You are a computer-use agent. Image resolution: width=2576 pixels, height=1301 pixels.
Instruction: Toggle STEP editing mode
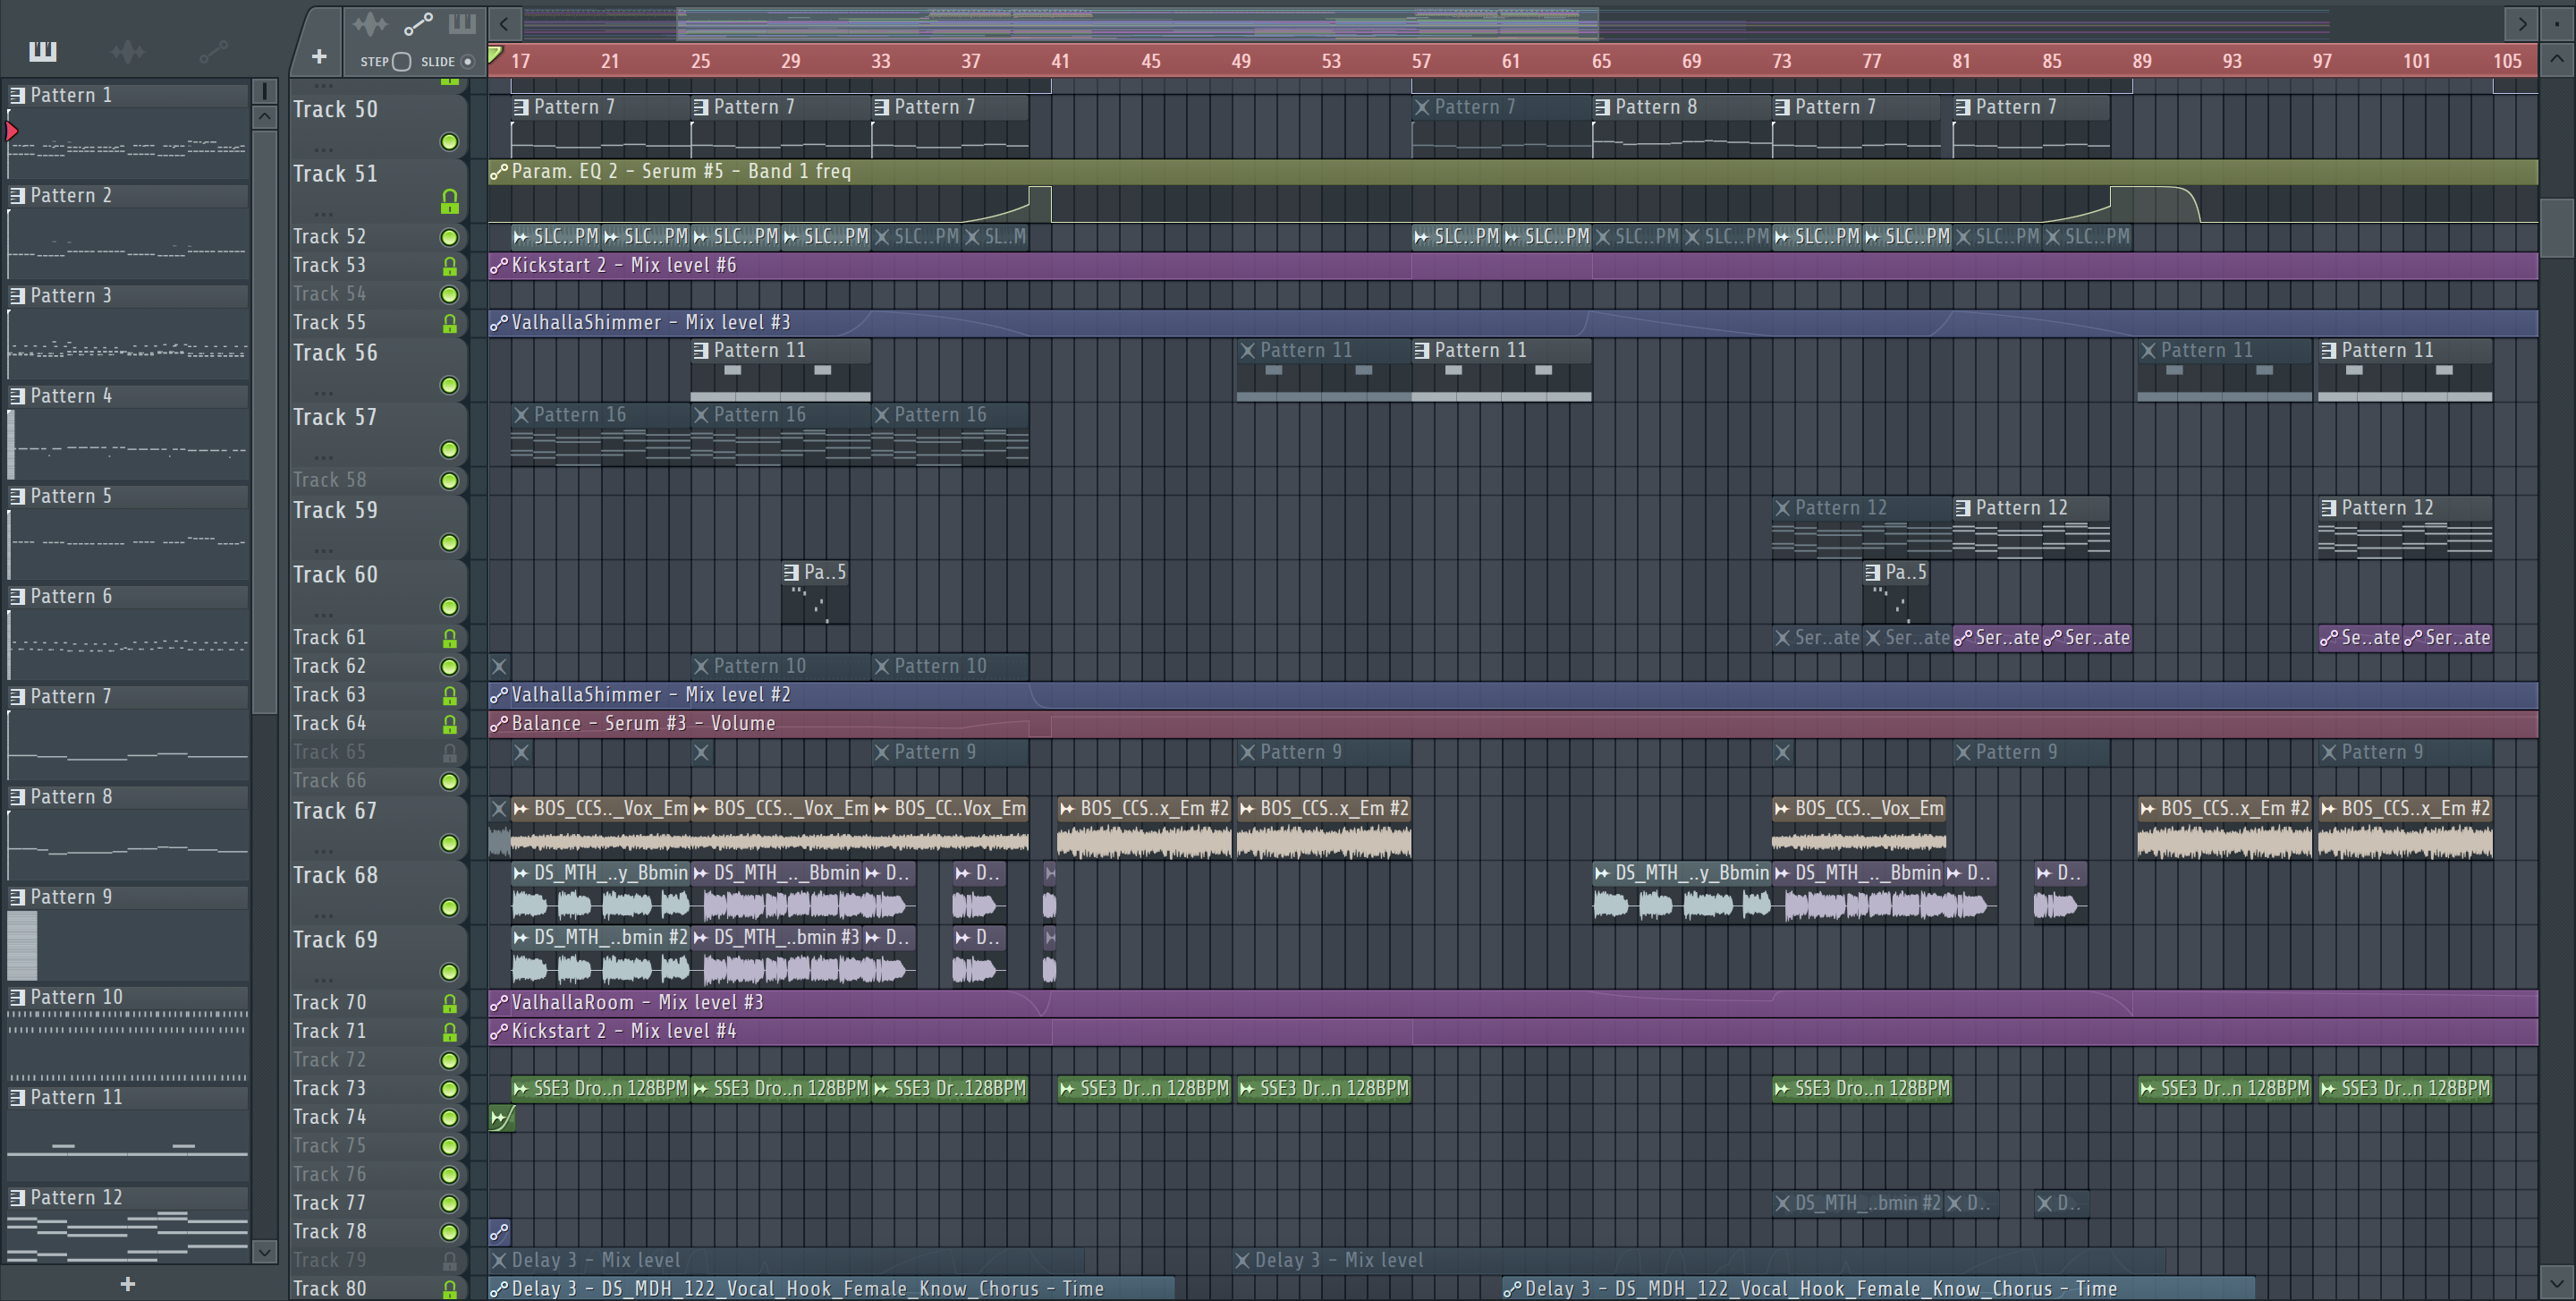click(401, 61)
